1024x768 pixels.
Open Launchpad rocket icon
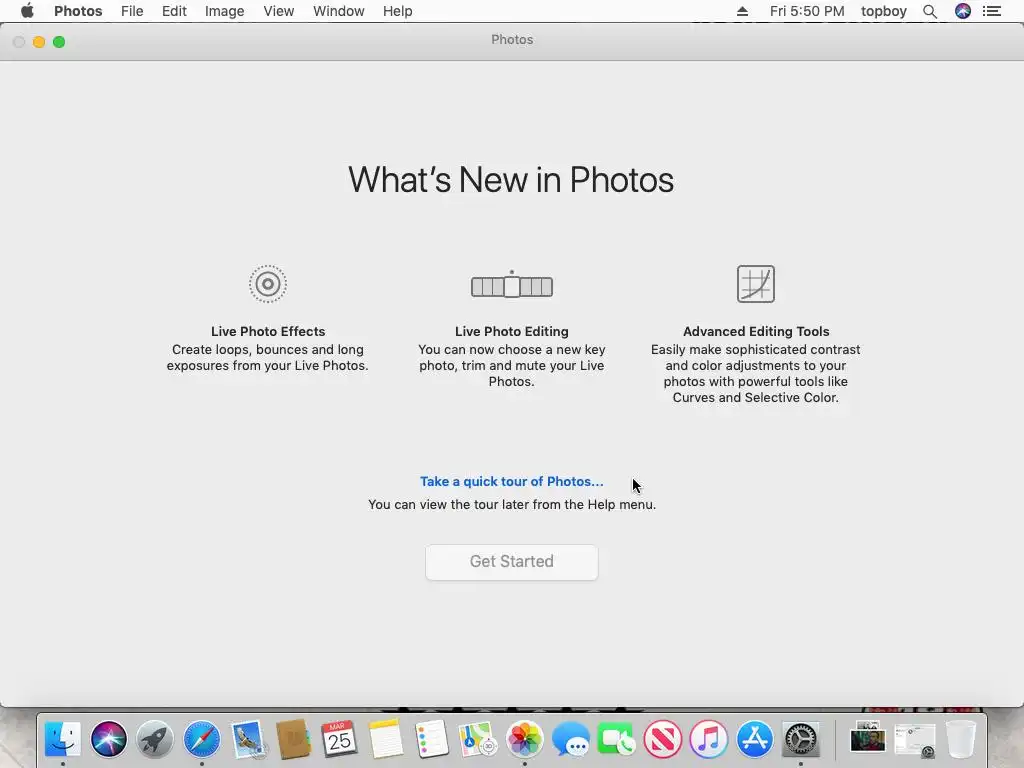coord(155,739)
